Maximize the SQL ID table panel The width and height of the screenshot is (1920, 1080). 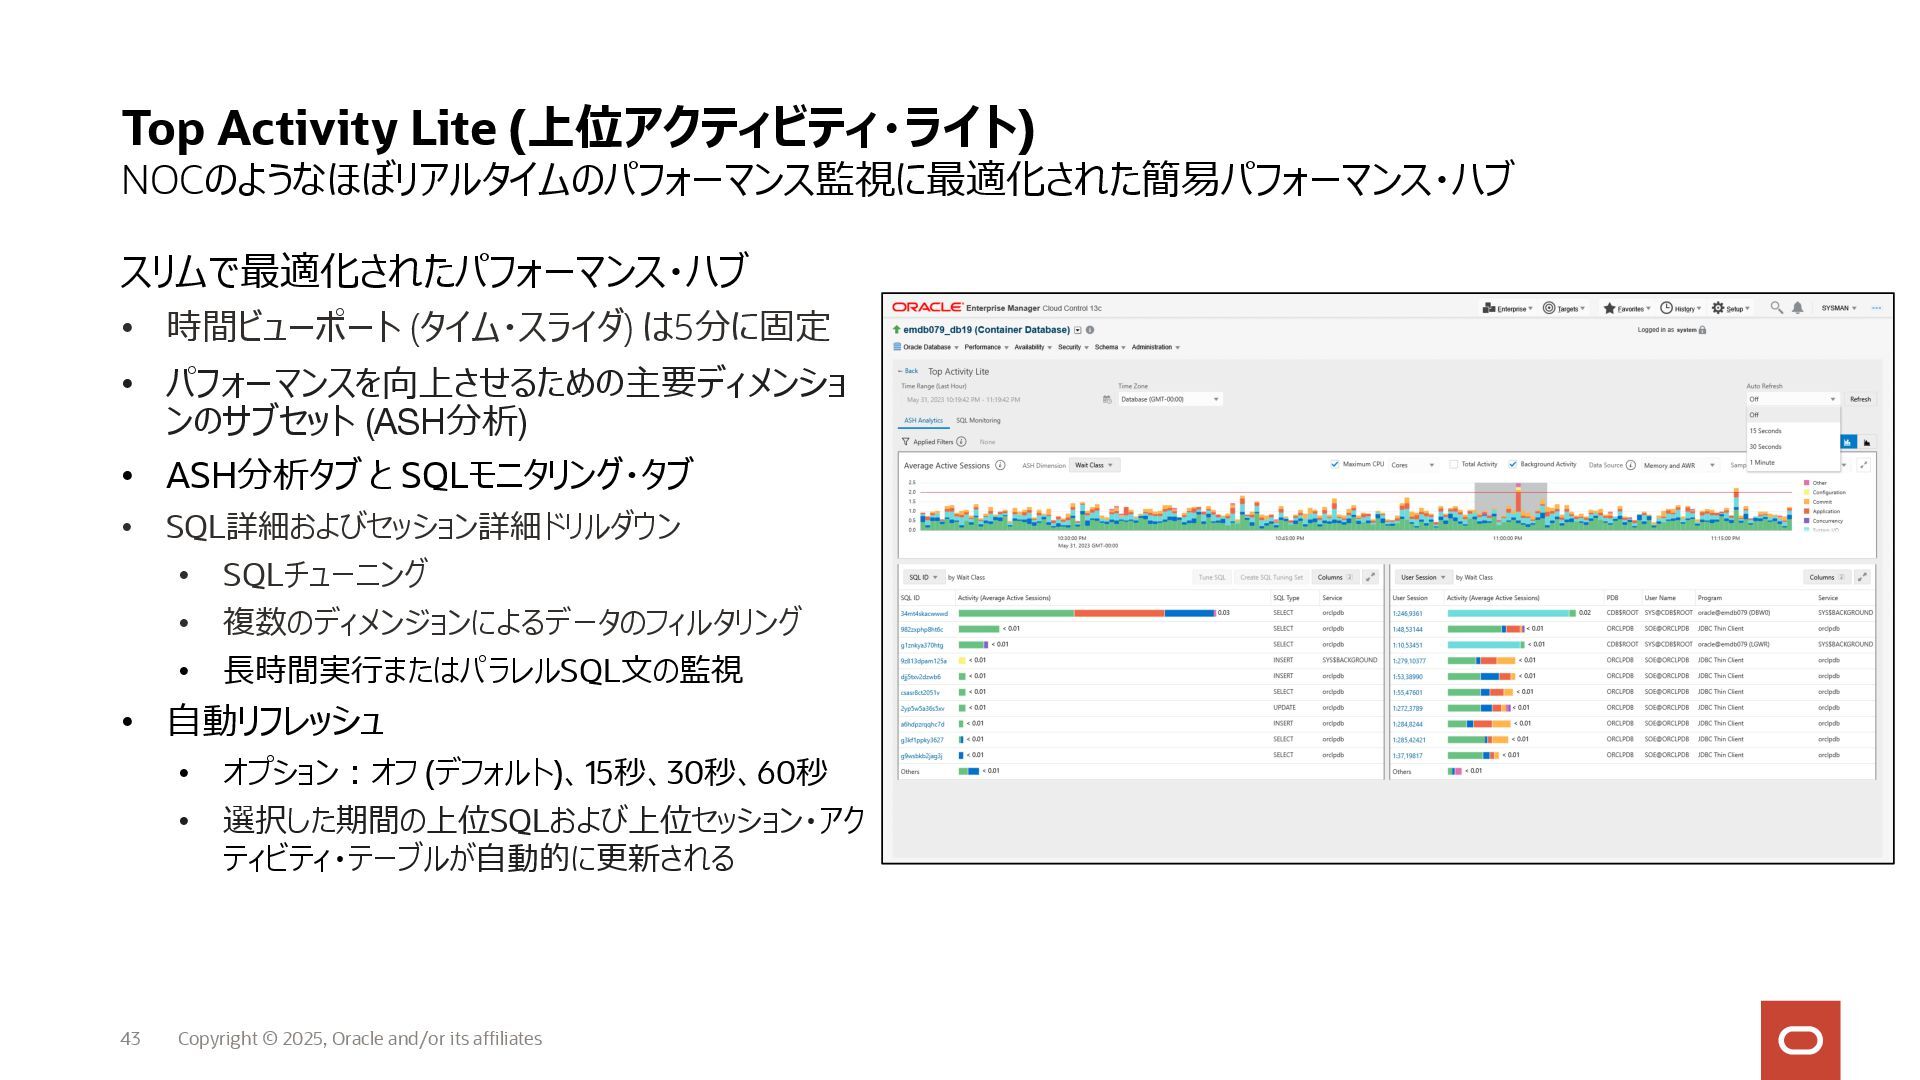(1370, 577)
